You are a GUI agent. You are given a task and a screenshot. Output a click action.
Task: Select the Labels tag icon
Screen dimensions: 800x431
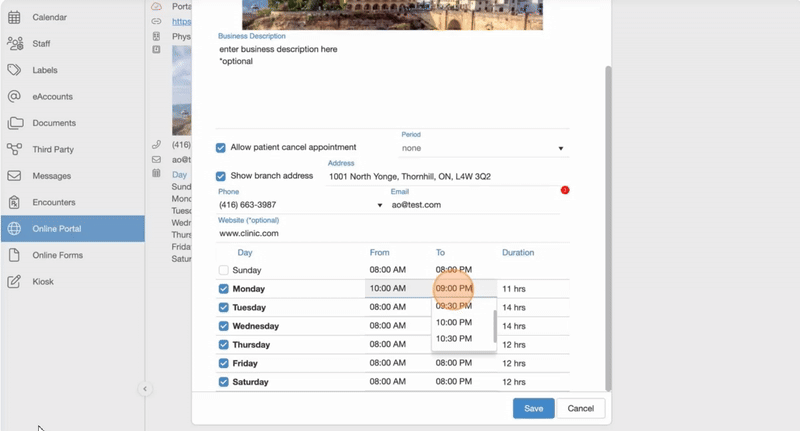click(15, 70)
